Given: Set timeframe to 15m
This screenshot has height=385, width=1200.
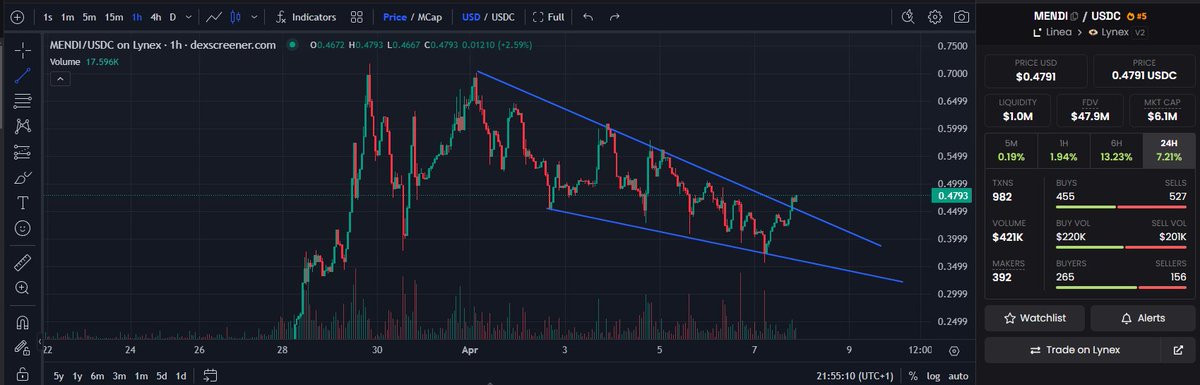Looking at the screenshot, I should point(114,17).
